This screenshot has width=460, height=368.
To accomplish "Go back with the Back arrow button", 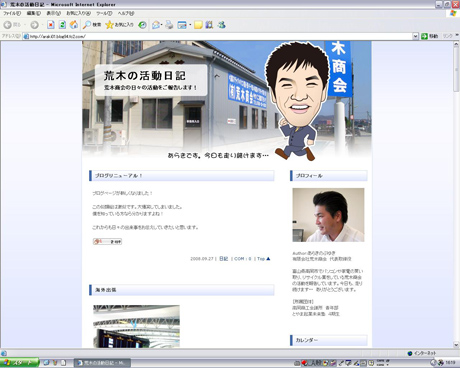I will point(12,25).
